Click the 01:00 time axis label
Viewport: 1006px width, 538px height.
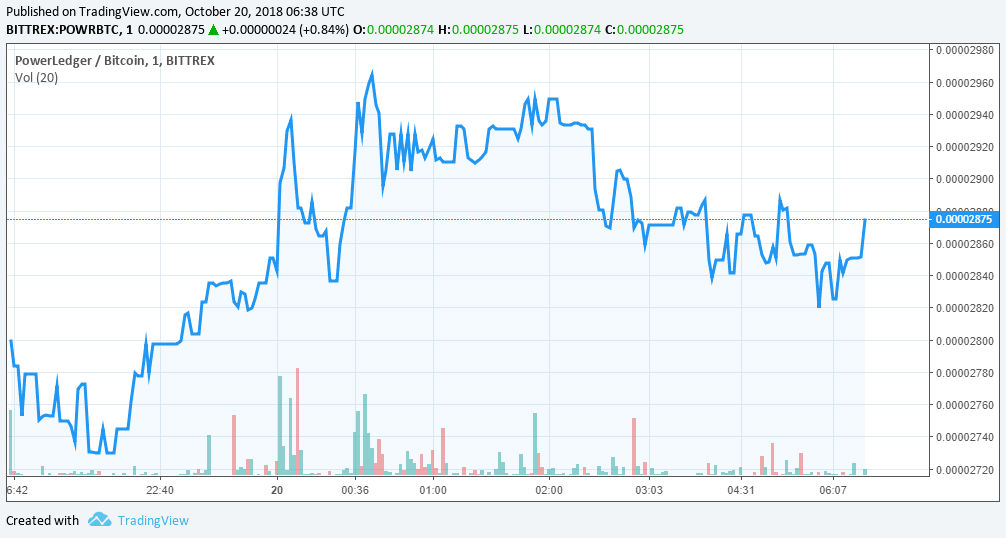[x=433, y=491]
